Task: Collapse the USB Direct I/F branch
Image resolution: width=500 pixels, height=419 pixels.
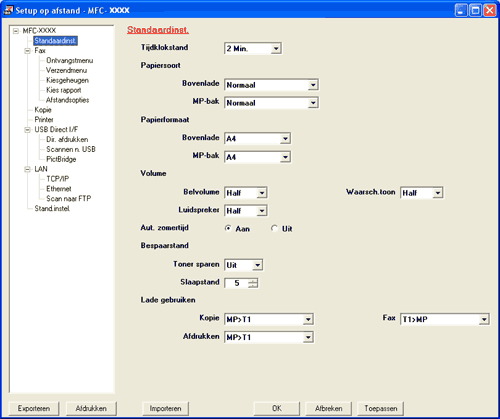Action: (x=27, y=130)
